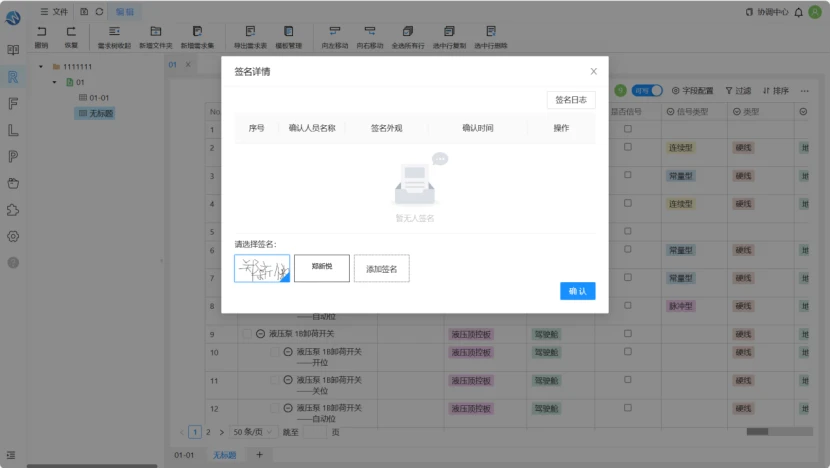Click the horizontal scrollbar thumb under the table

757,431
